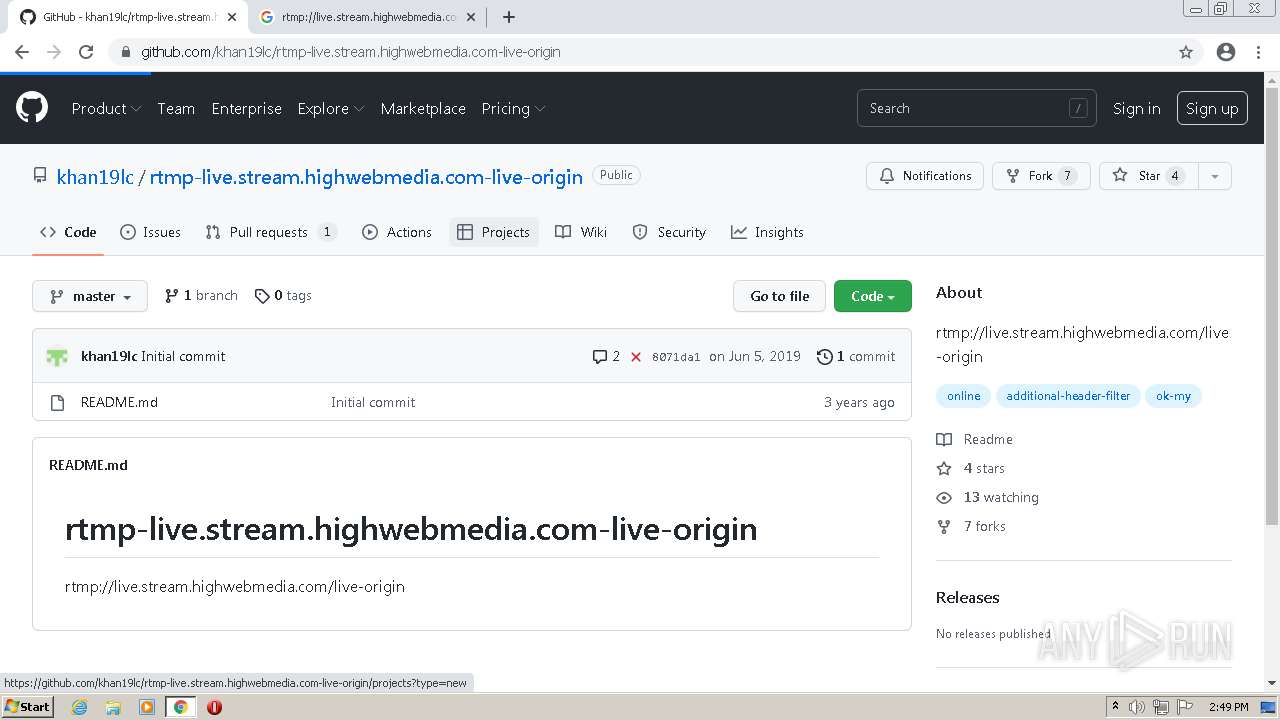Open commit hash 8071da1
This screenshot has height=720, width=1280.
[x=676, y=357]
